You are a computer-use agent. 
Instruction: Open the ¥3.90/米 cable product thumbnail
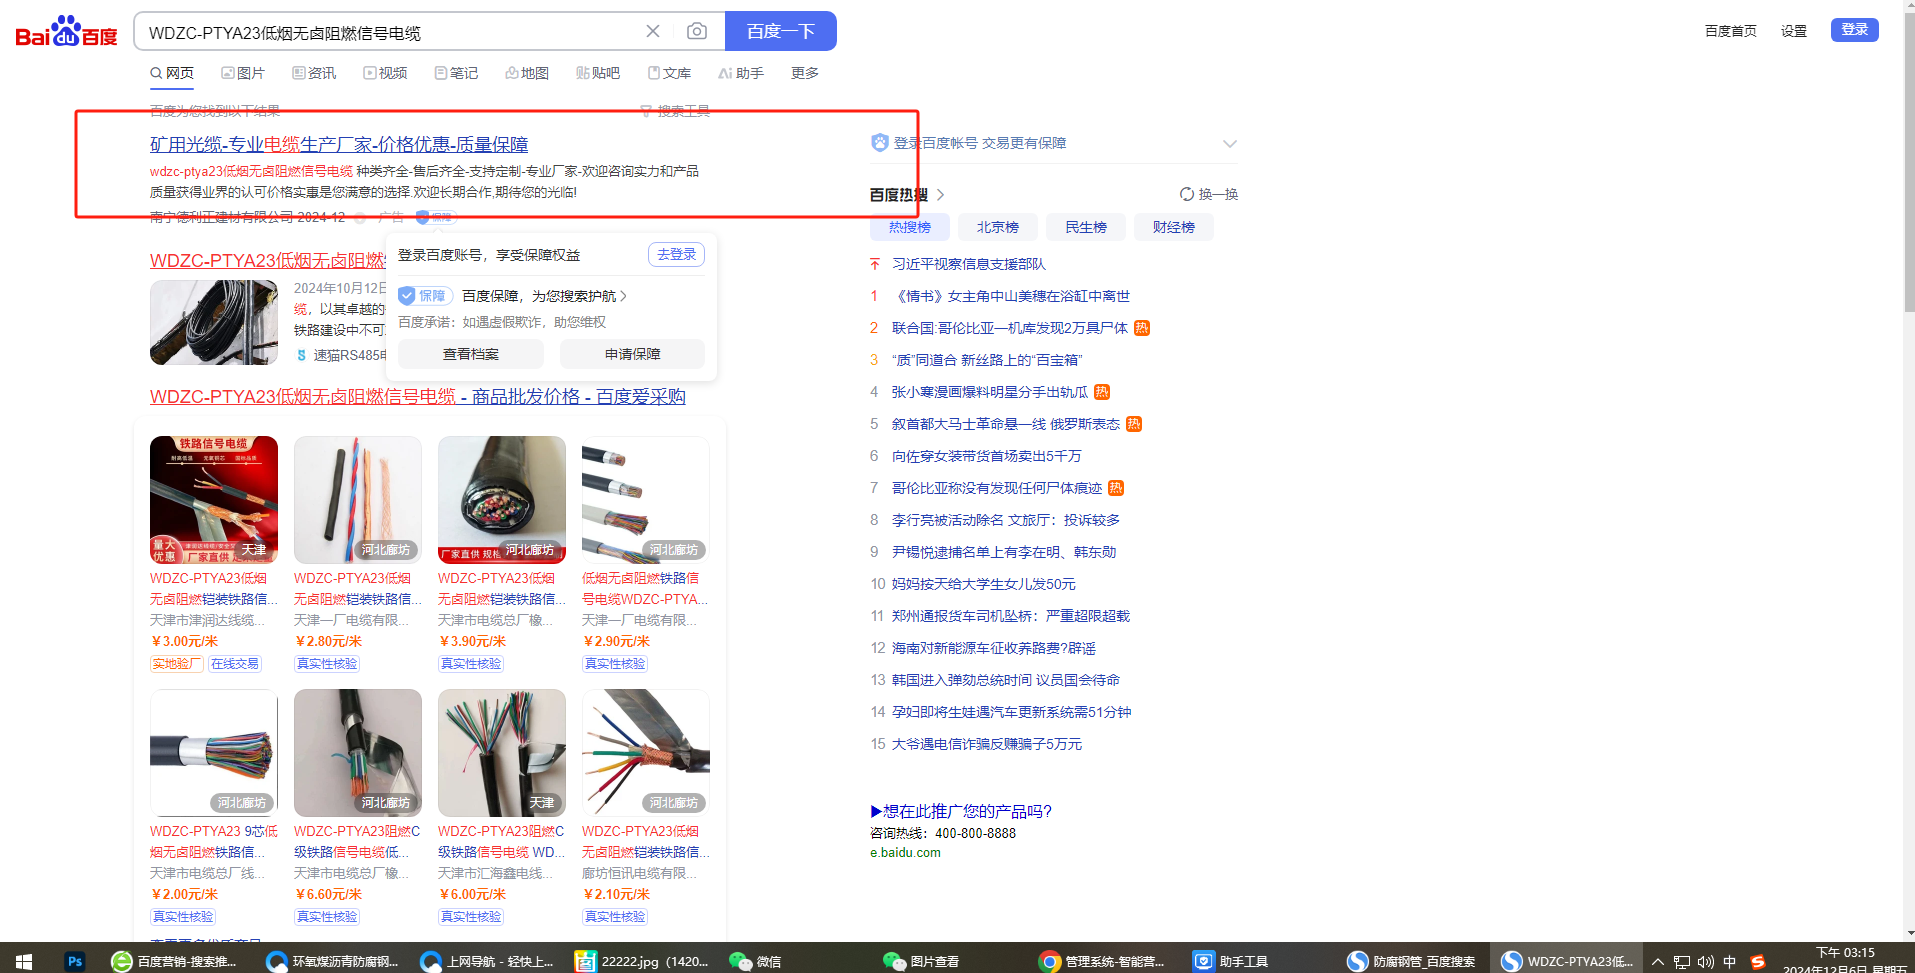(x=502, y=500)
